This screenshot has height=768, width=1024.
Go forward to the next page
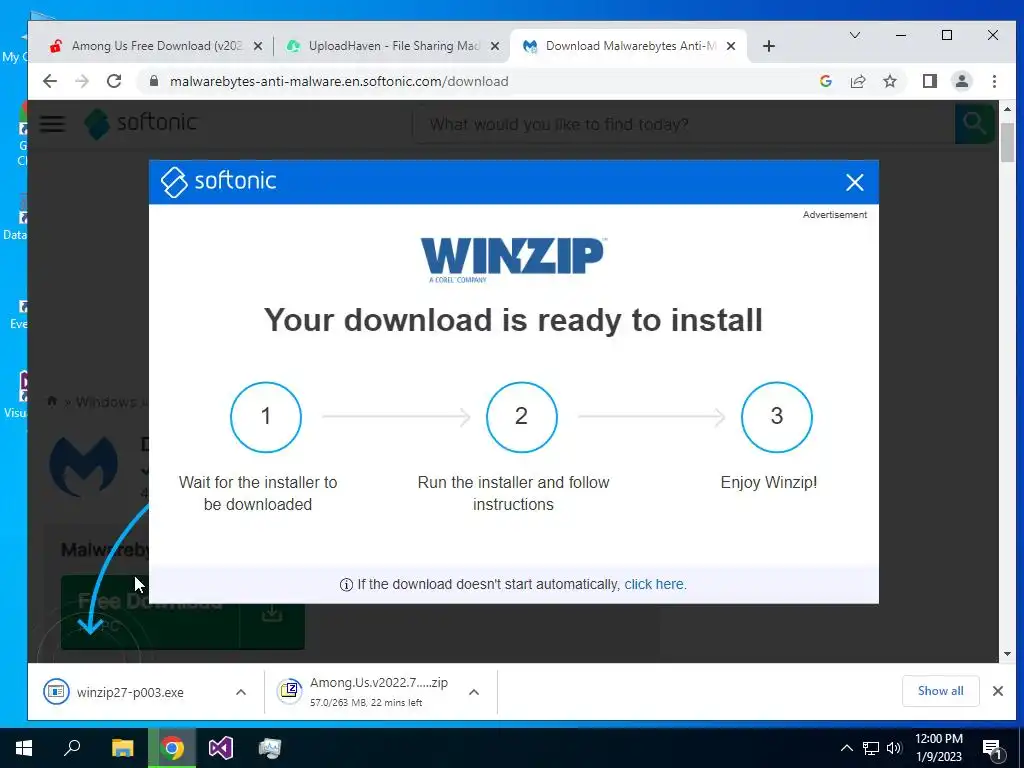click(x=82, y=81)
